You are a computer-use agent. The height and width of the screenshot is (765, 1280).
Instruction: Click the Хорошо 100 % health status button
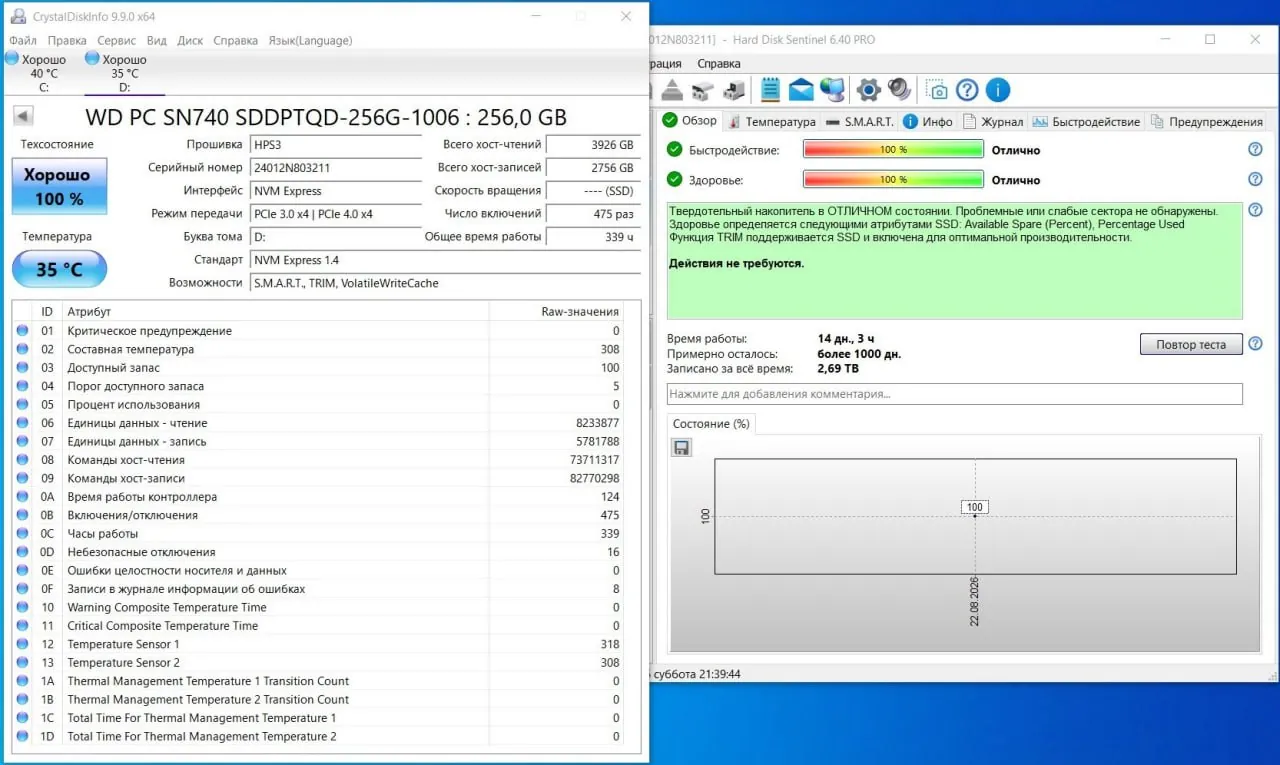click(x=59, y=186)
